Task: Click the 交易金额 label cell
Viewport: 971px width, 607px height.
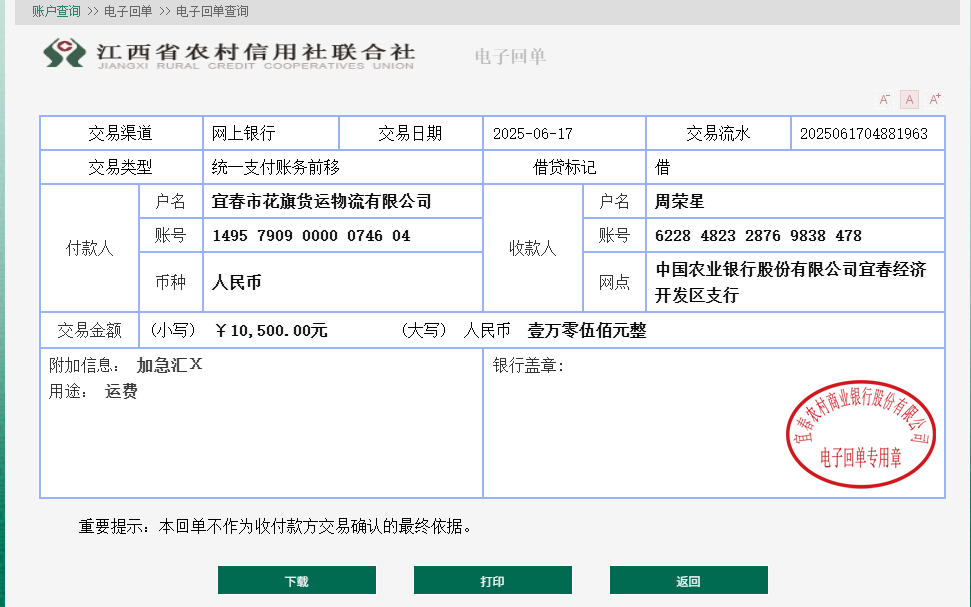Action: (x=90, y=330)
